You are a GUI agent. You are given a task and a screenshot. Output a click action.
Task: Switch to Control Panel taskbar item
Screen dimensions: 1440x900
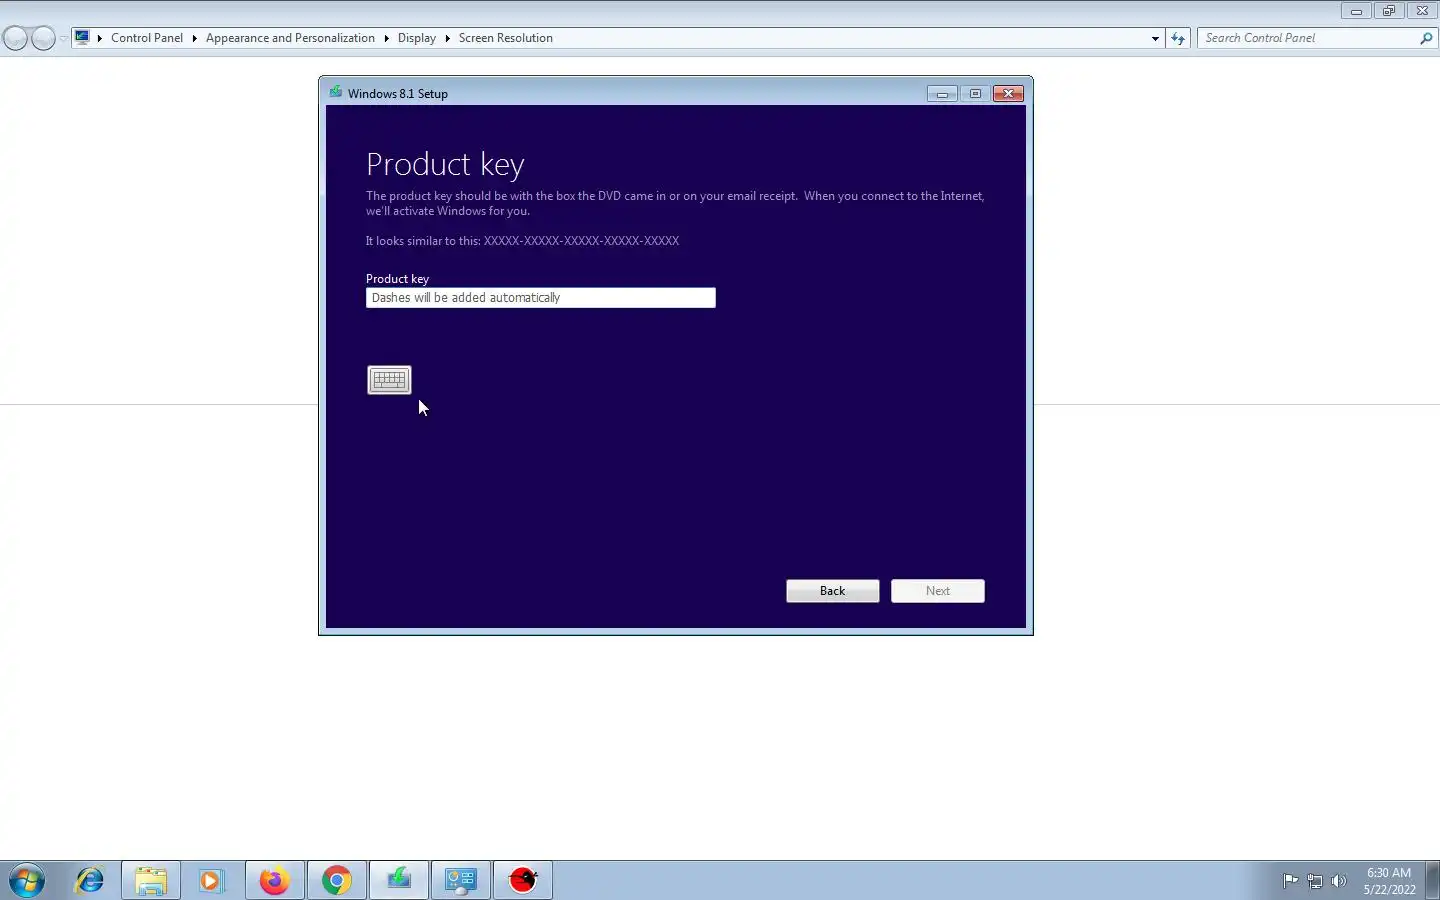click(x=461, y=880)
